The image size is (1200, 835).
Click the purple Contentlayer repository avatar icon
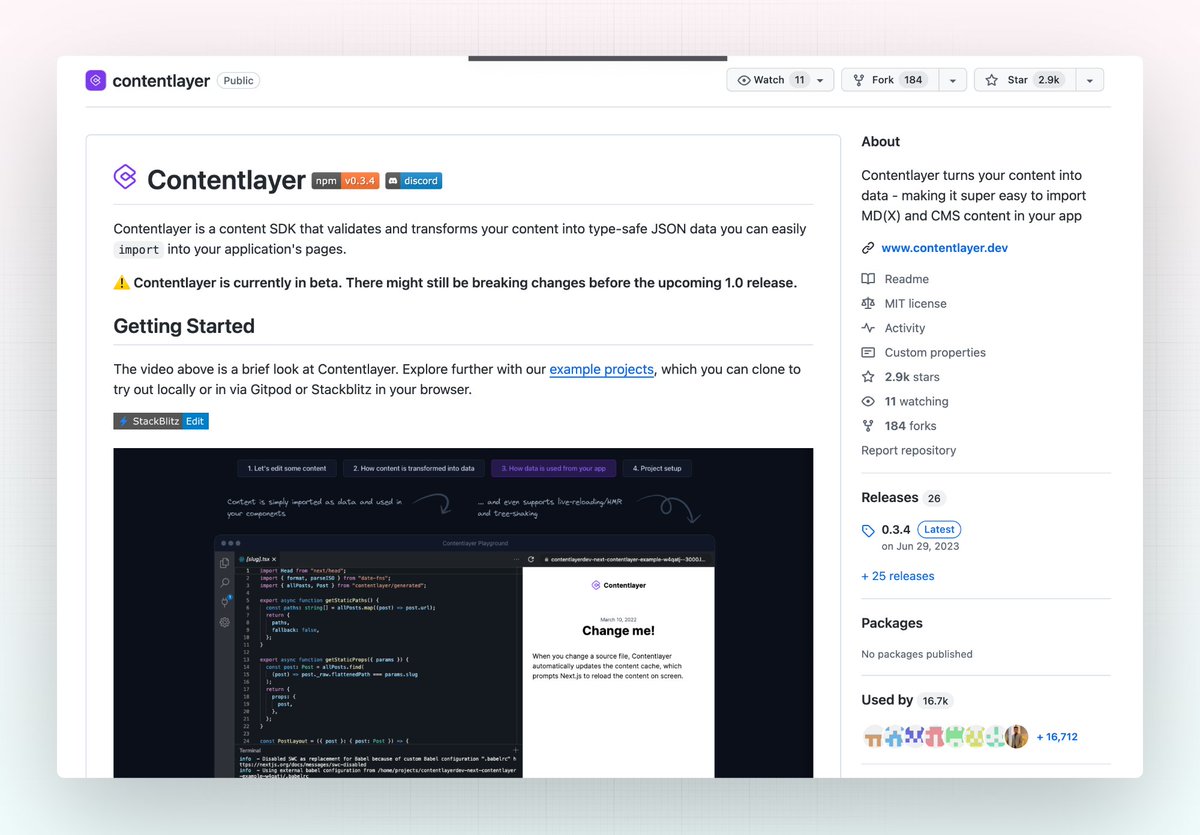click(96, 81)
